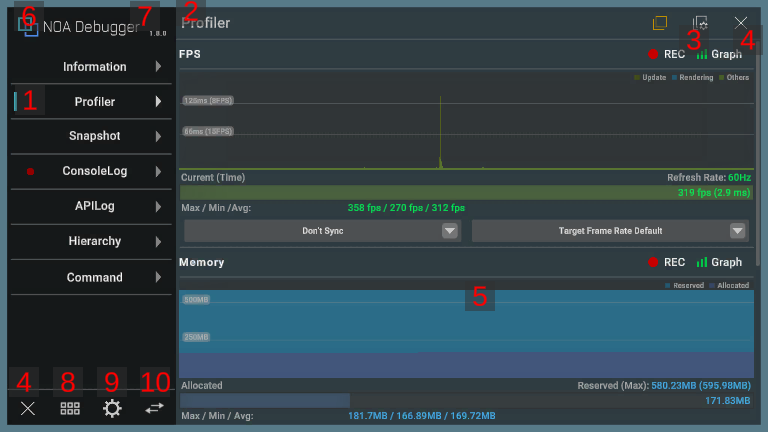This screenshot has width=768, height=432.
Task: Click the Allocated legend color swatch
Action: [712, 286]
